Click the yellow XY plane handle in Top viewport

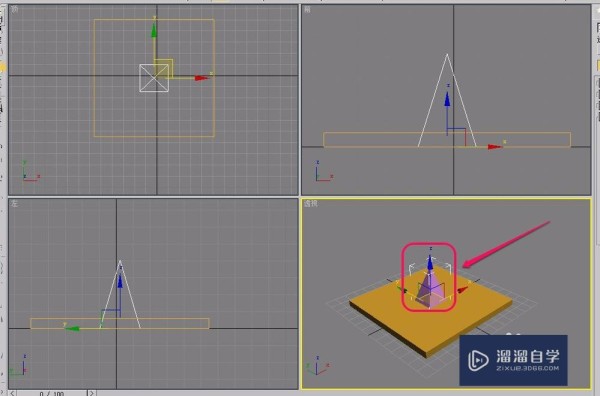pyautogui.click(x=164, y=68)
